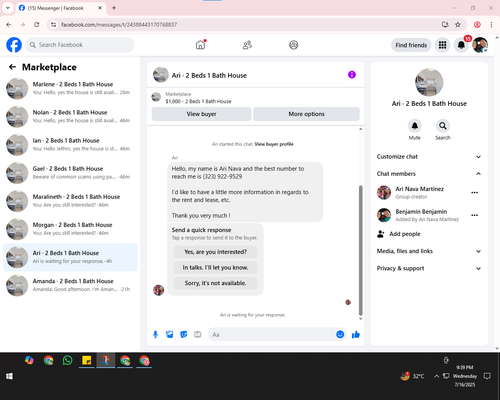The image size is (500, 400).
Task: Open Morgan - 2 Beds 1 Bath House chat
Action: [70, 229]
